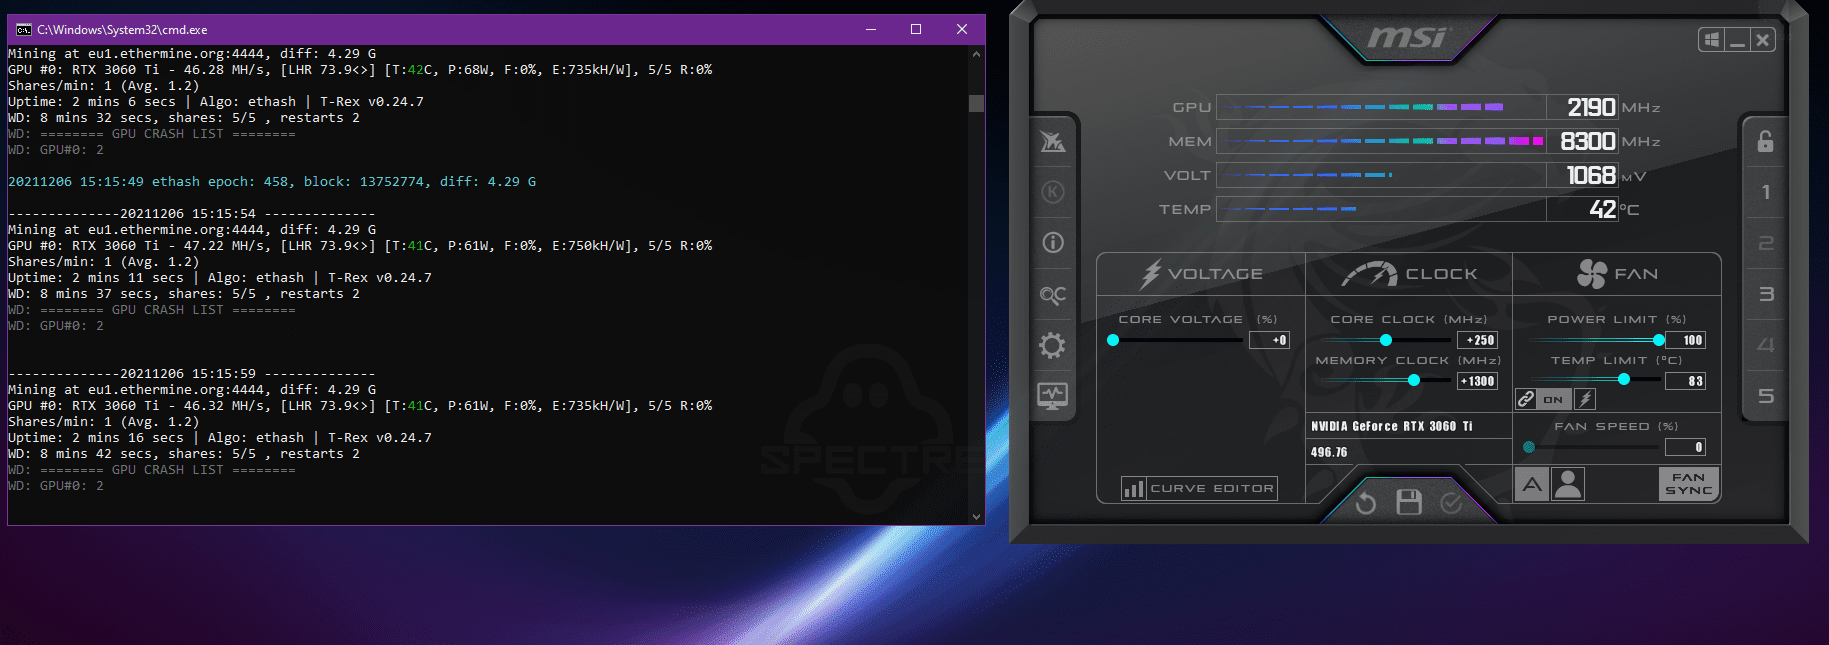Click the Power Limit slider handle
Image resolution: width=1829 pixels, height=645 pixels.
[1659, 340]
